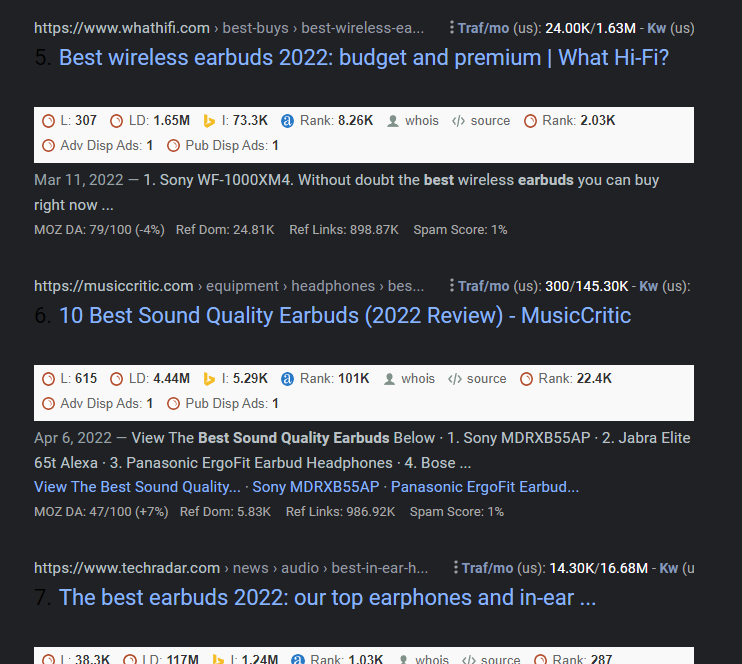This screenshot has height=664, width=742.
Task: Click Traf/mo for the musiccritic.com result
Action: click(484, 286)
